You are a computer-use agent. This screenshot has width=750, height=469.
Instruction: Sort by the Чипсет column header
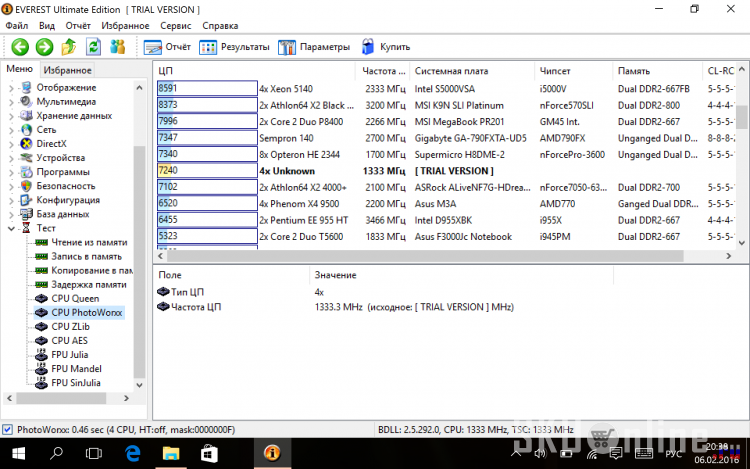click(573, 71)
